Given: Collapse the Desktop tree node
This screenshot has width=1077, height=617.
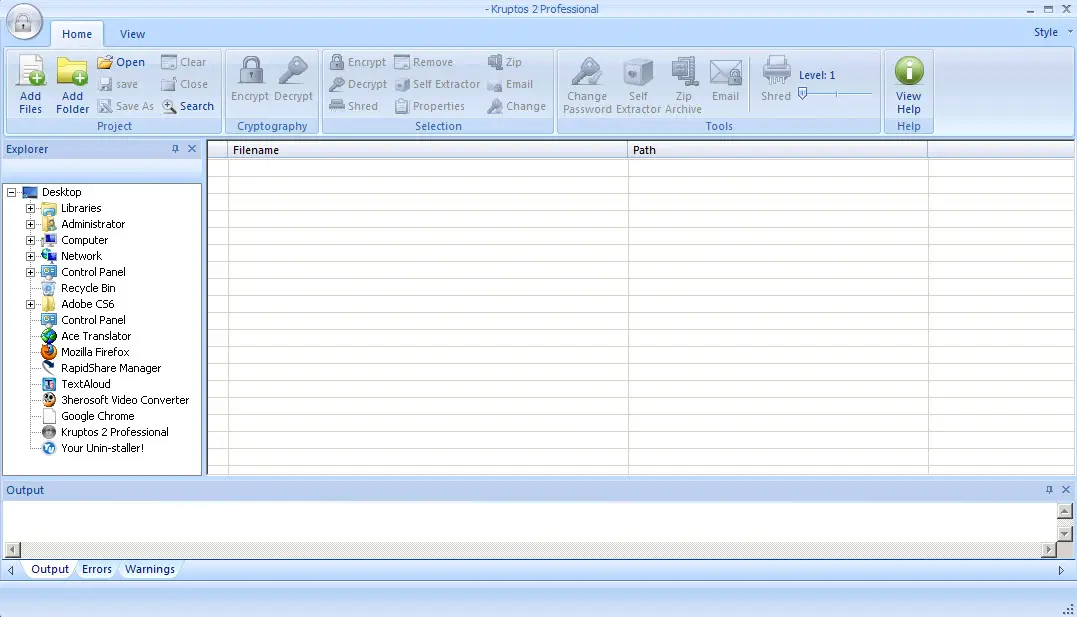Looking at the screenshot, I should click(12, 192).
